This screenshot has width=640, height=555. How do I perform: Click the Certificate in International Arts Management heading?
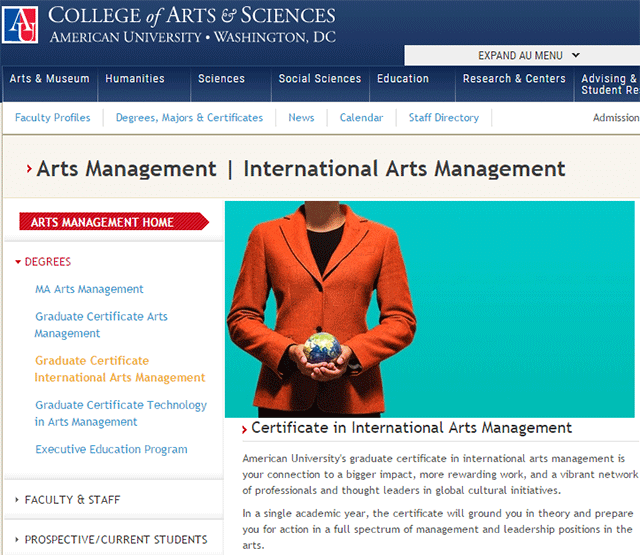click(x=411, y=428)
